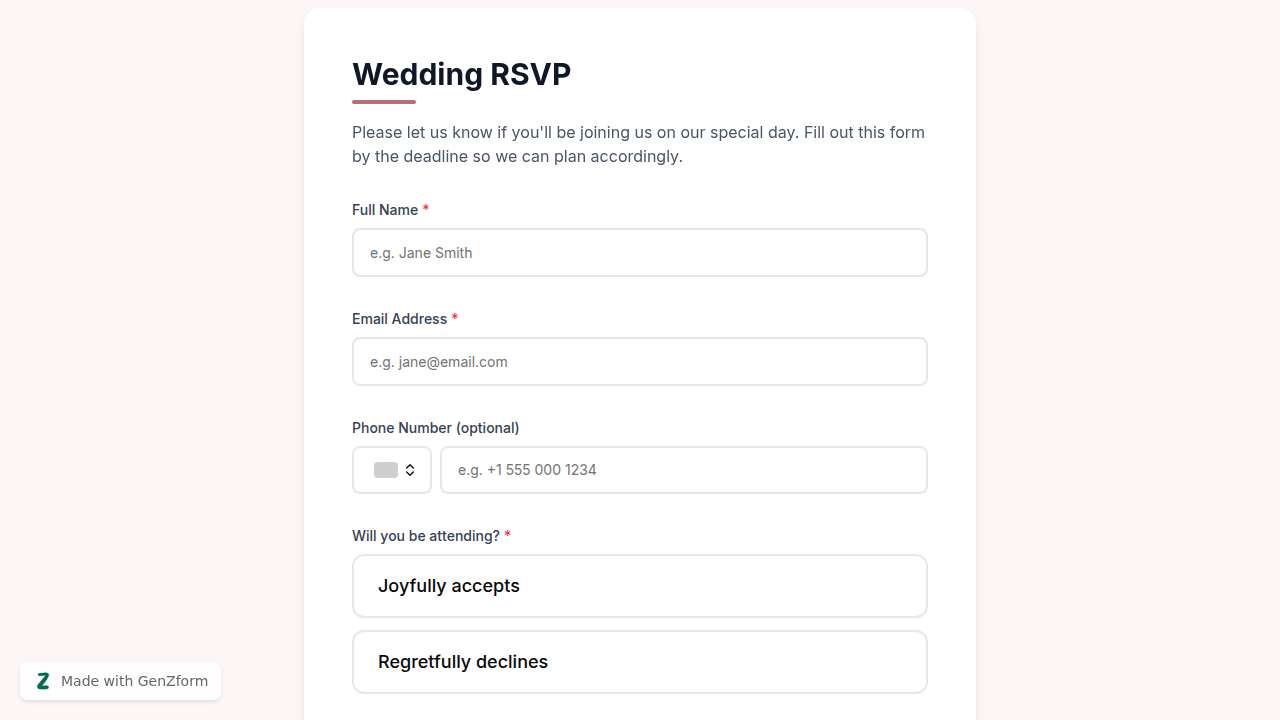The height and width of the screenshot is (720, 1280).
Task: Click the Email Address input field
Action: click(x=639, y=361)
